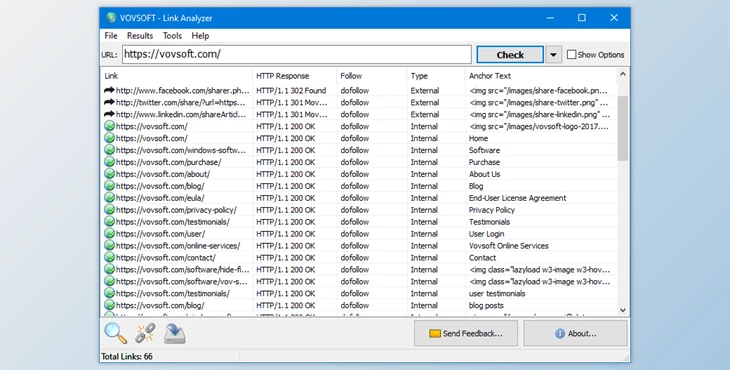Click green check icon of vovsoft.com/contact/ row
730x370 pixels.
(109, 257)
